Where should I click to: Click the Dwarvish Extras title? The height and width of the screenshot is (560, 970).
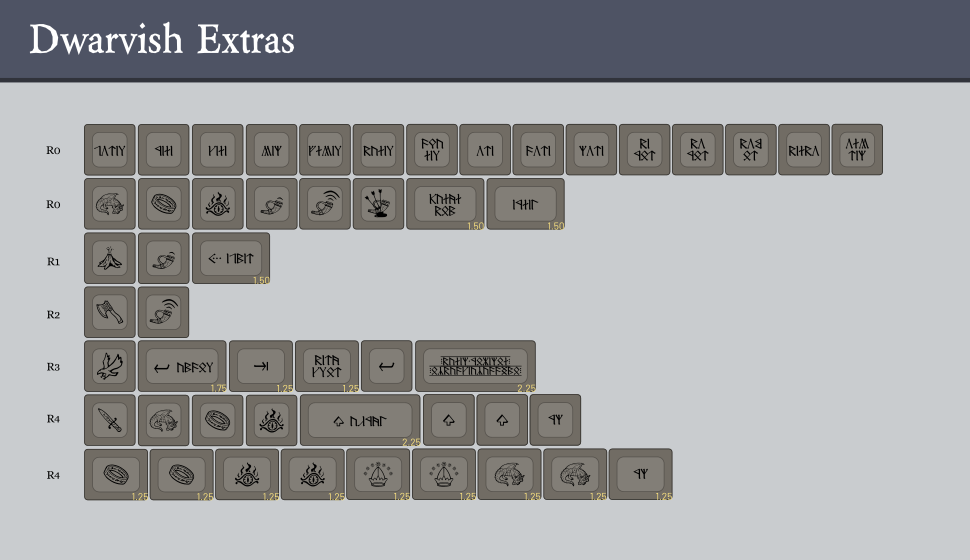point(162,40)
